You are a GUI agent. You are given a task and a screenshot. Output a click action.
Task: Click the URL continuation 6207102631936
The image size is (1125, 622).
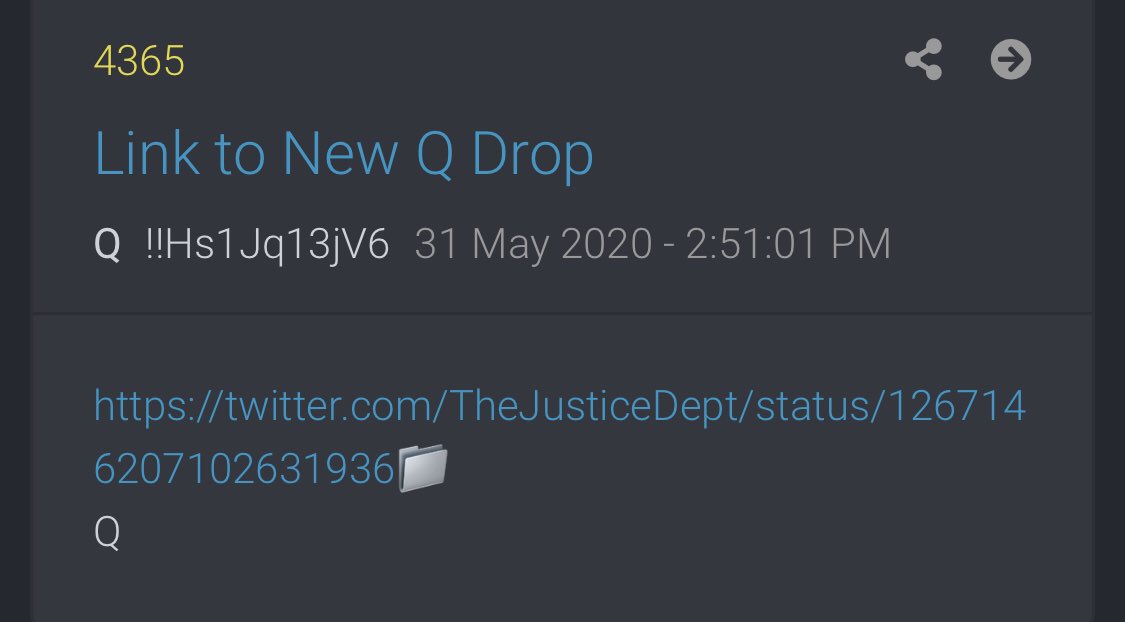(245, 469)
